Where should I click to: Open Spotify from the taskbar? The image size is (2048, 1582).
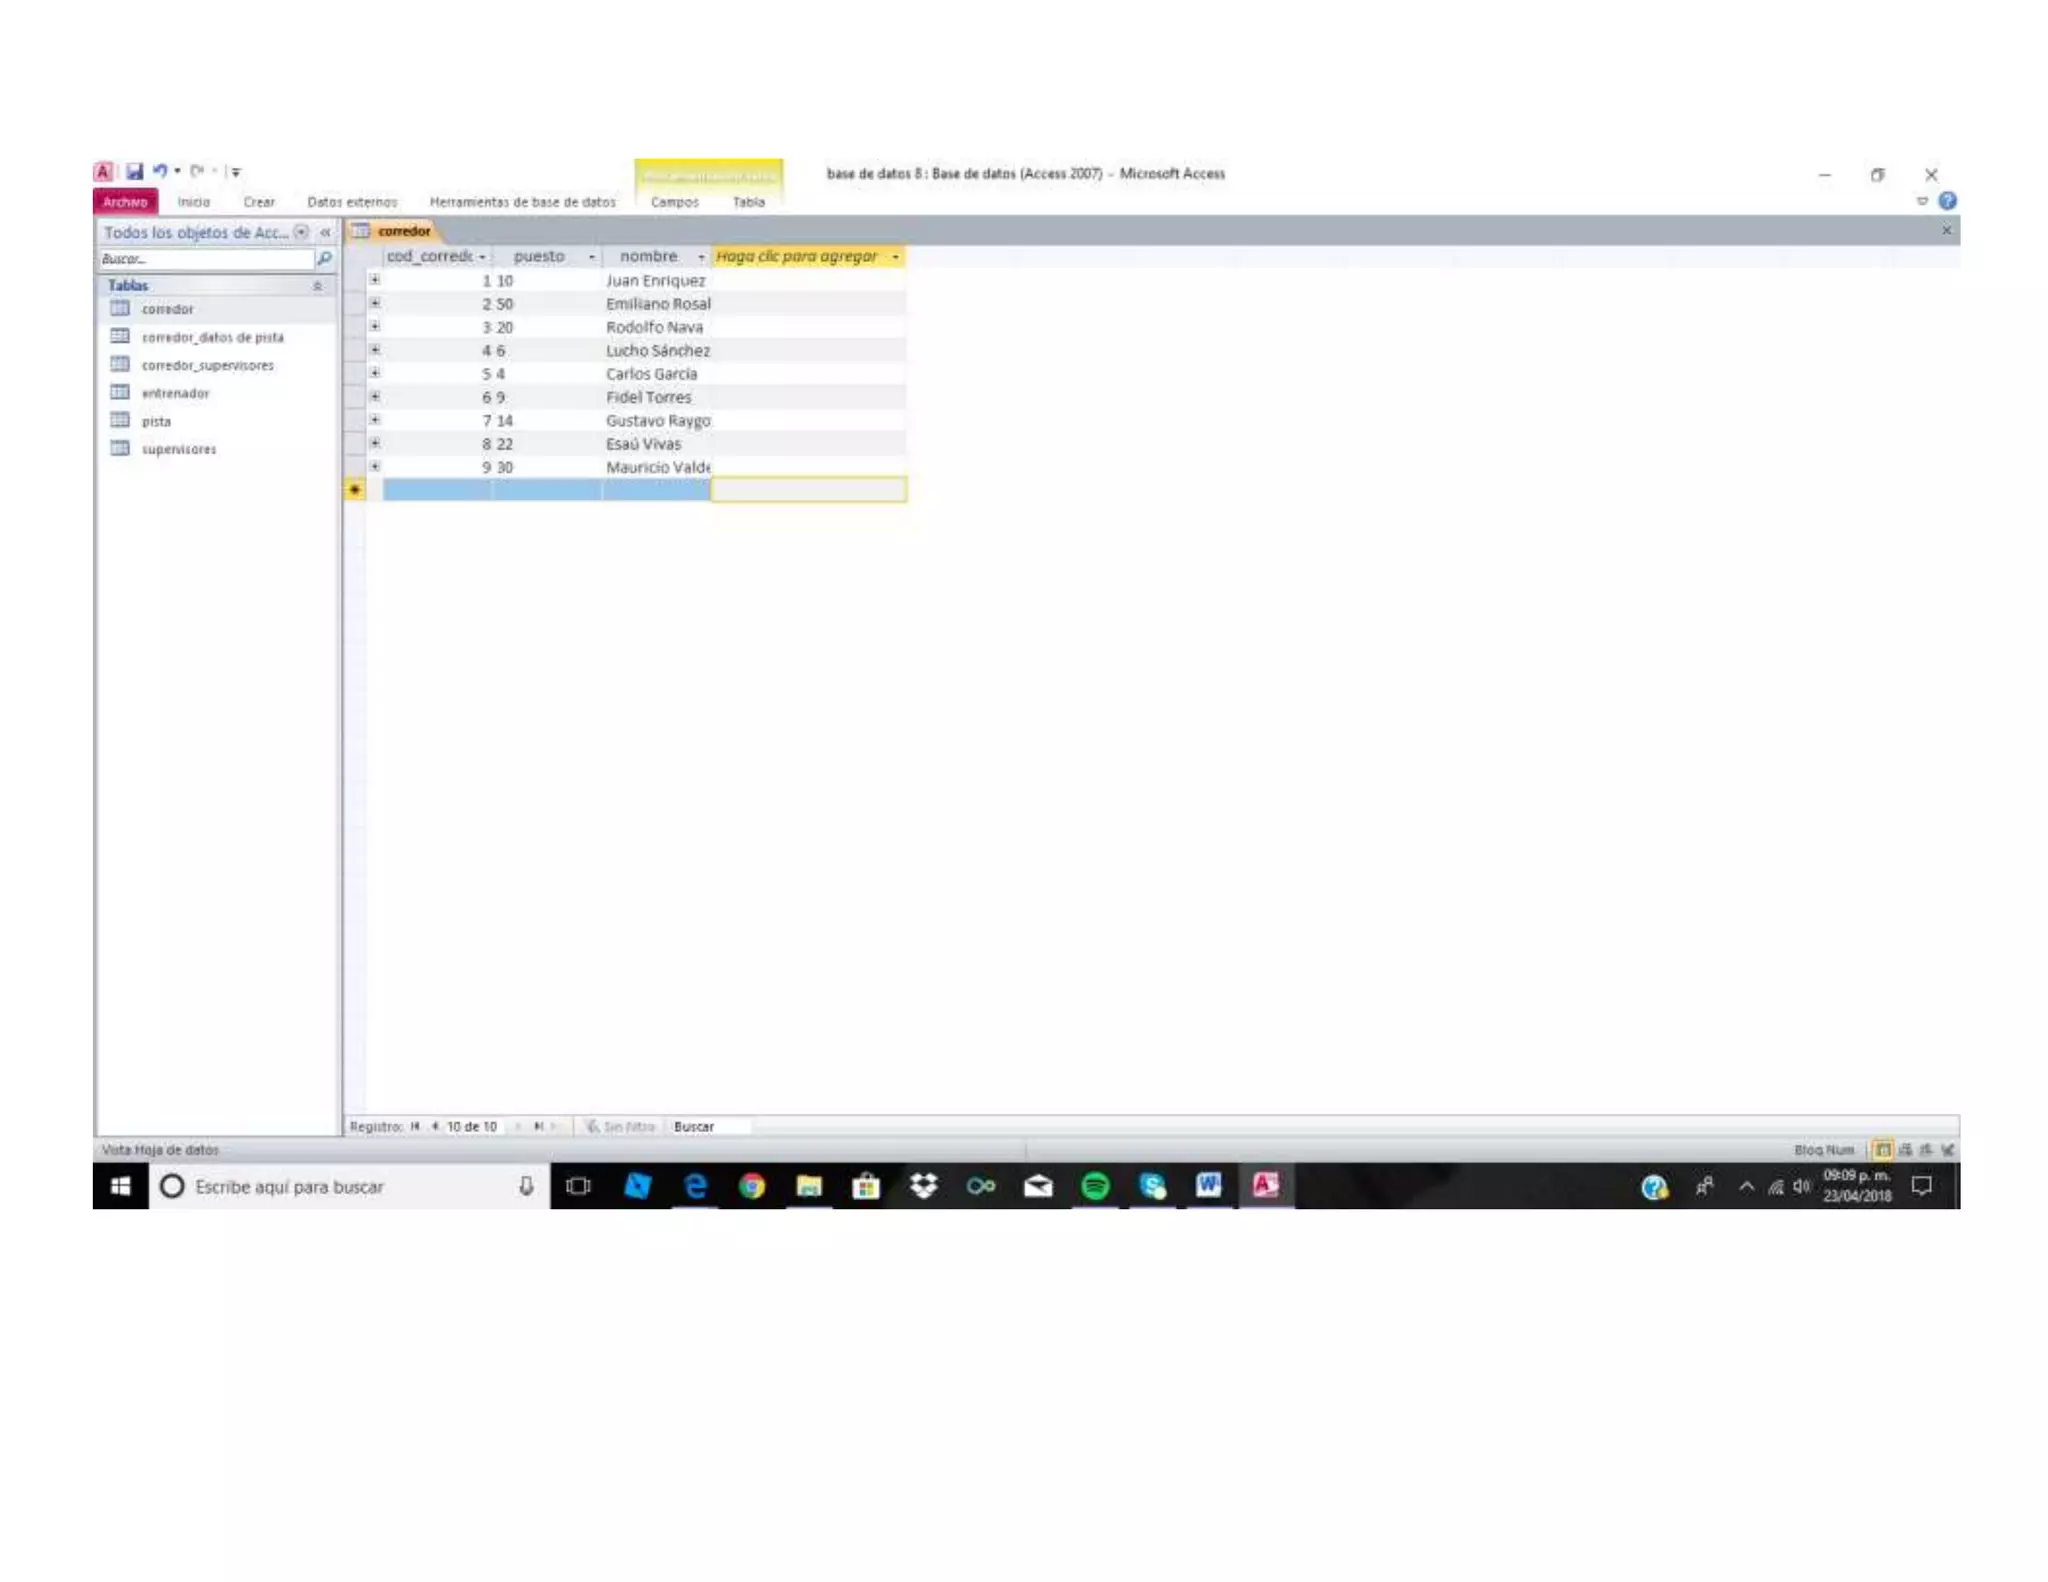coord(1095,1186)
